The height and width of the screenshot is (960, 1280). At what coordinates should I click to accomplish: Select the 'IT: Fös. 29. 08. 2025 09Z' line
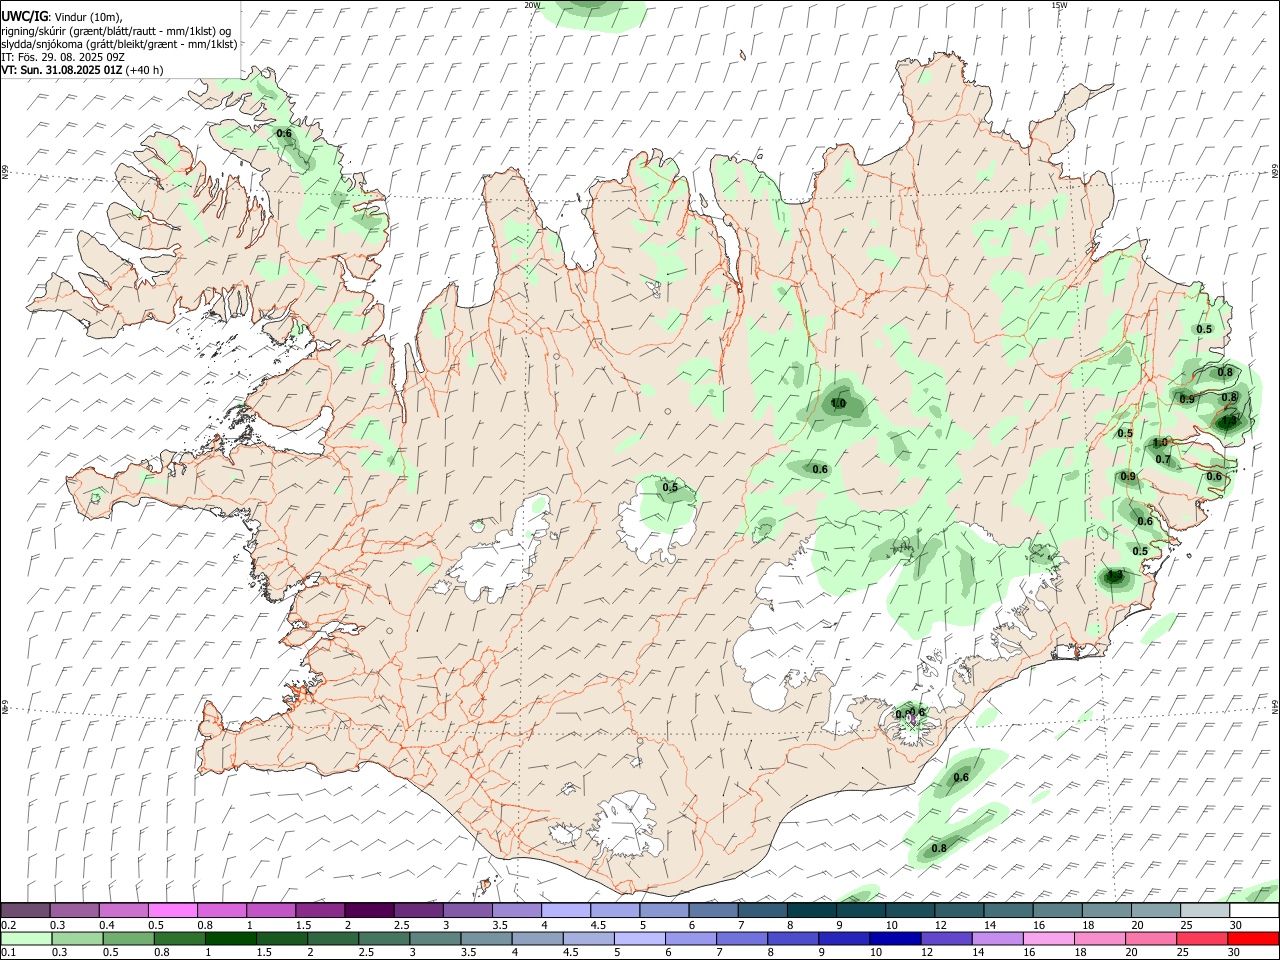(63, 57)
